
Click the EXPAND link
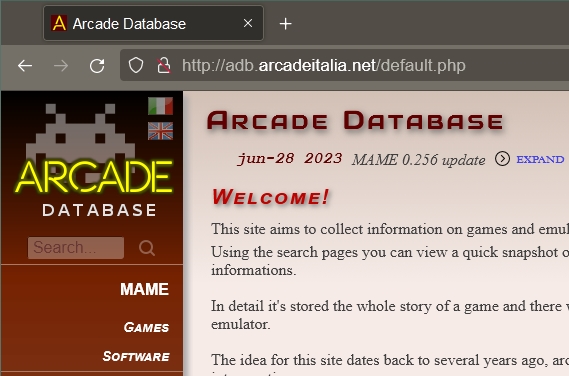(x=540, y=159)
